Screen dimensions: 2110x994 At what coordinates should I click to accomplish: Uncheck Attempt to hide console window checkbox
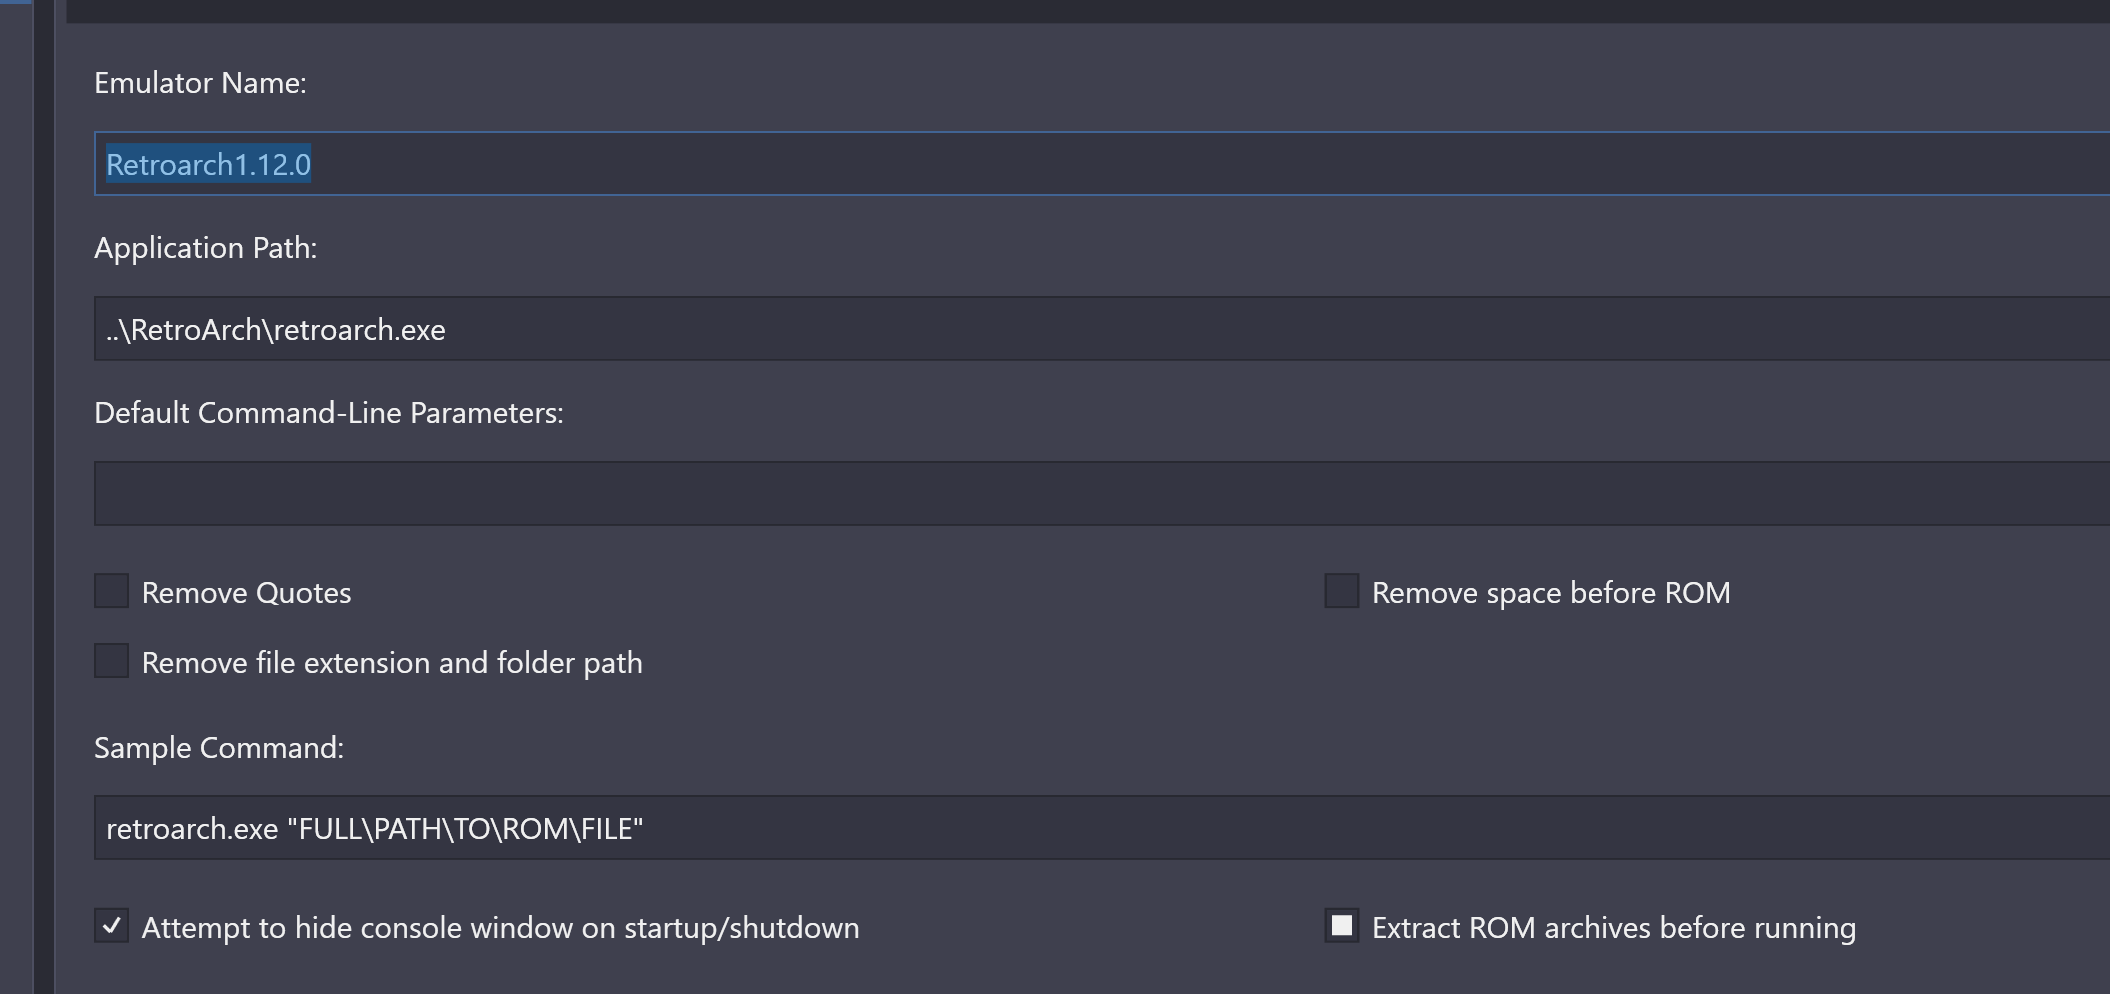[111, 926]
